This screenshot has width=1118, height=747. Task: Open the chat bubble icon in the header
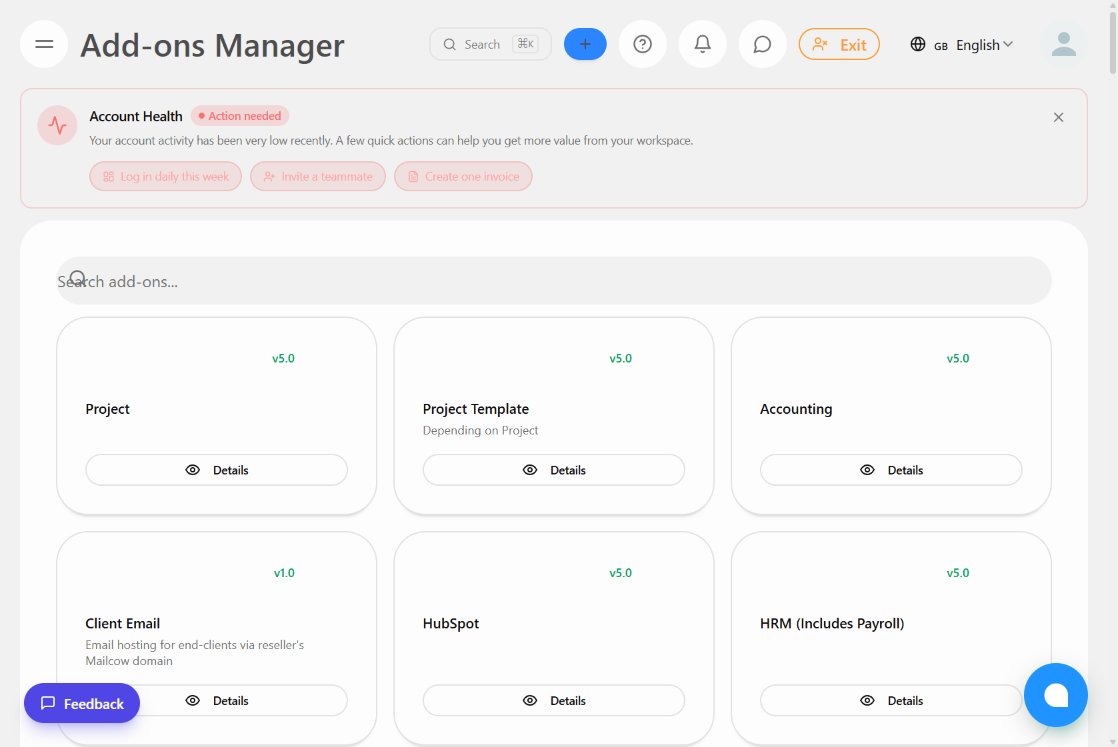click(762, 43)
